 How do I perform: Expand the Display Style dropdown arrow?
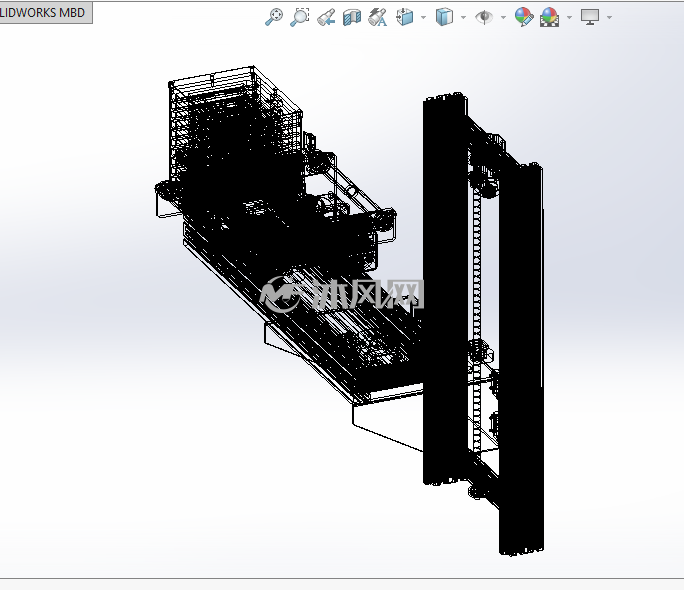(463, 17)
